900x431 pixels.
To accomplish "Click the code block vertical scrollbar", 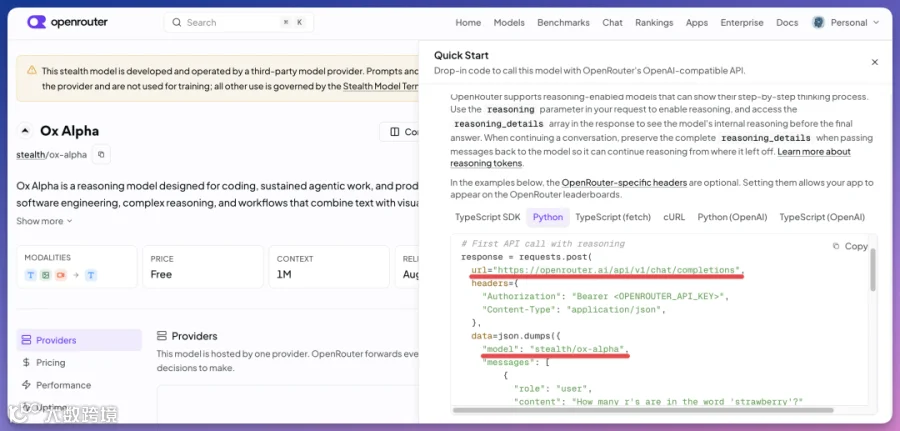I will (x=873, y=270).
